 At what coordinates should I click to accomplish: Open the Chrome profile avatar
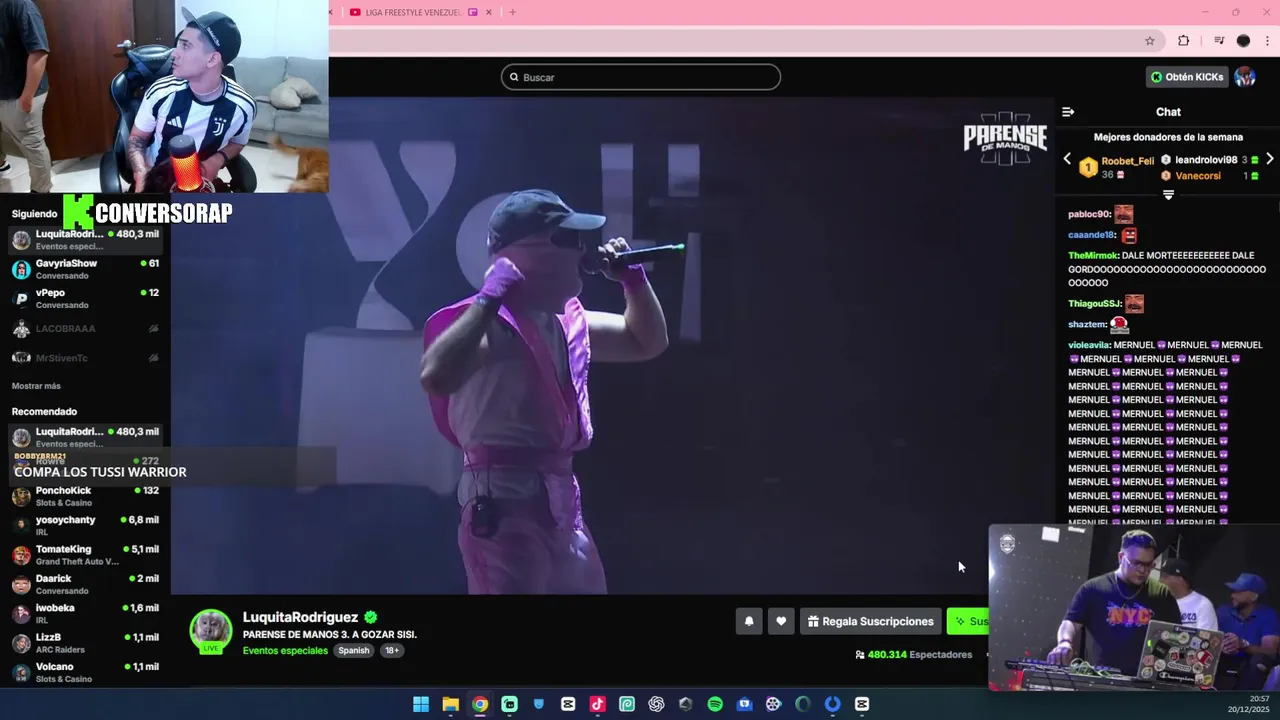click(x=1243, y=41)
